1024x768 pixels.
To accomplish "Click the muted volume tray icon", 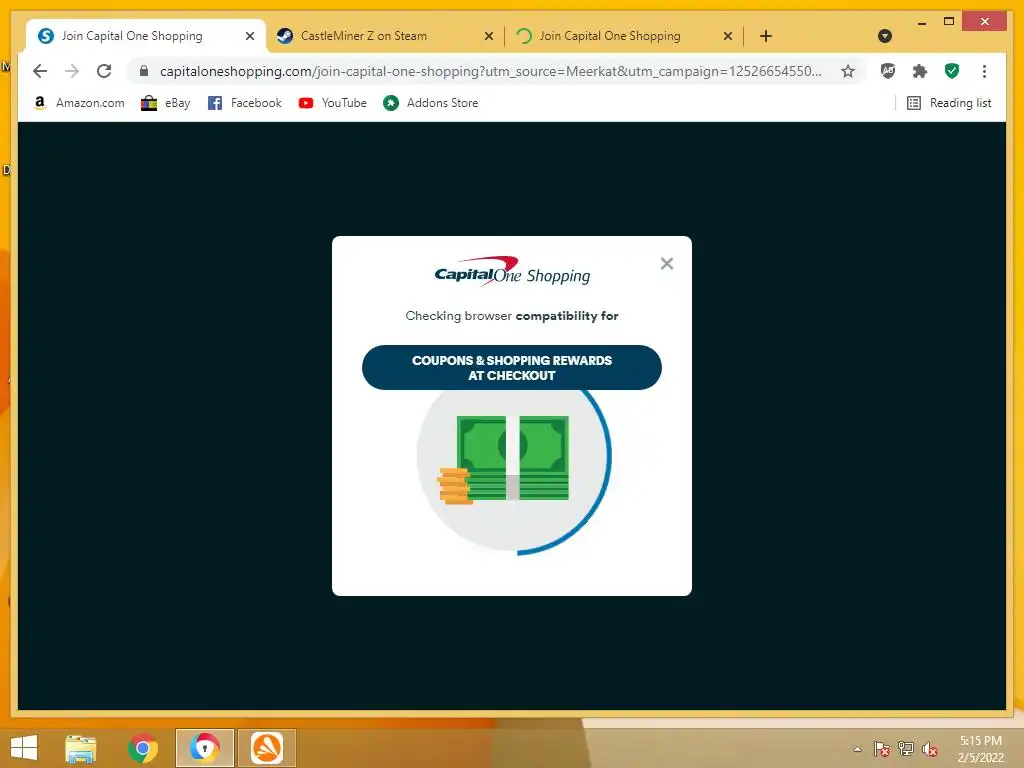I will coord(930,749).
